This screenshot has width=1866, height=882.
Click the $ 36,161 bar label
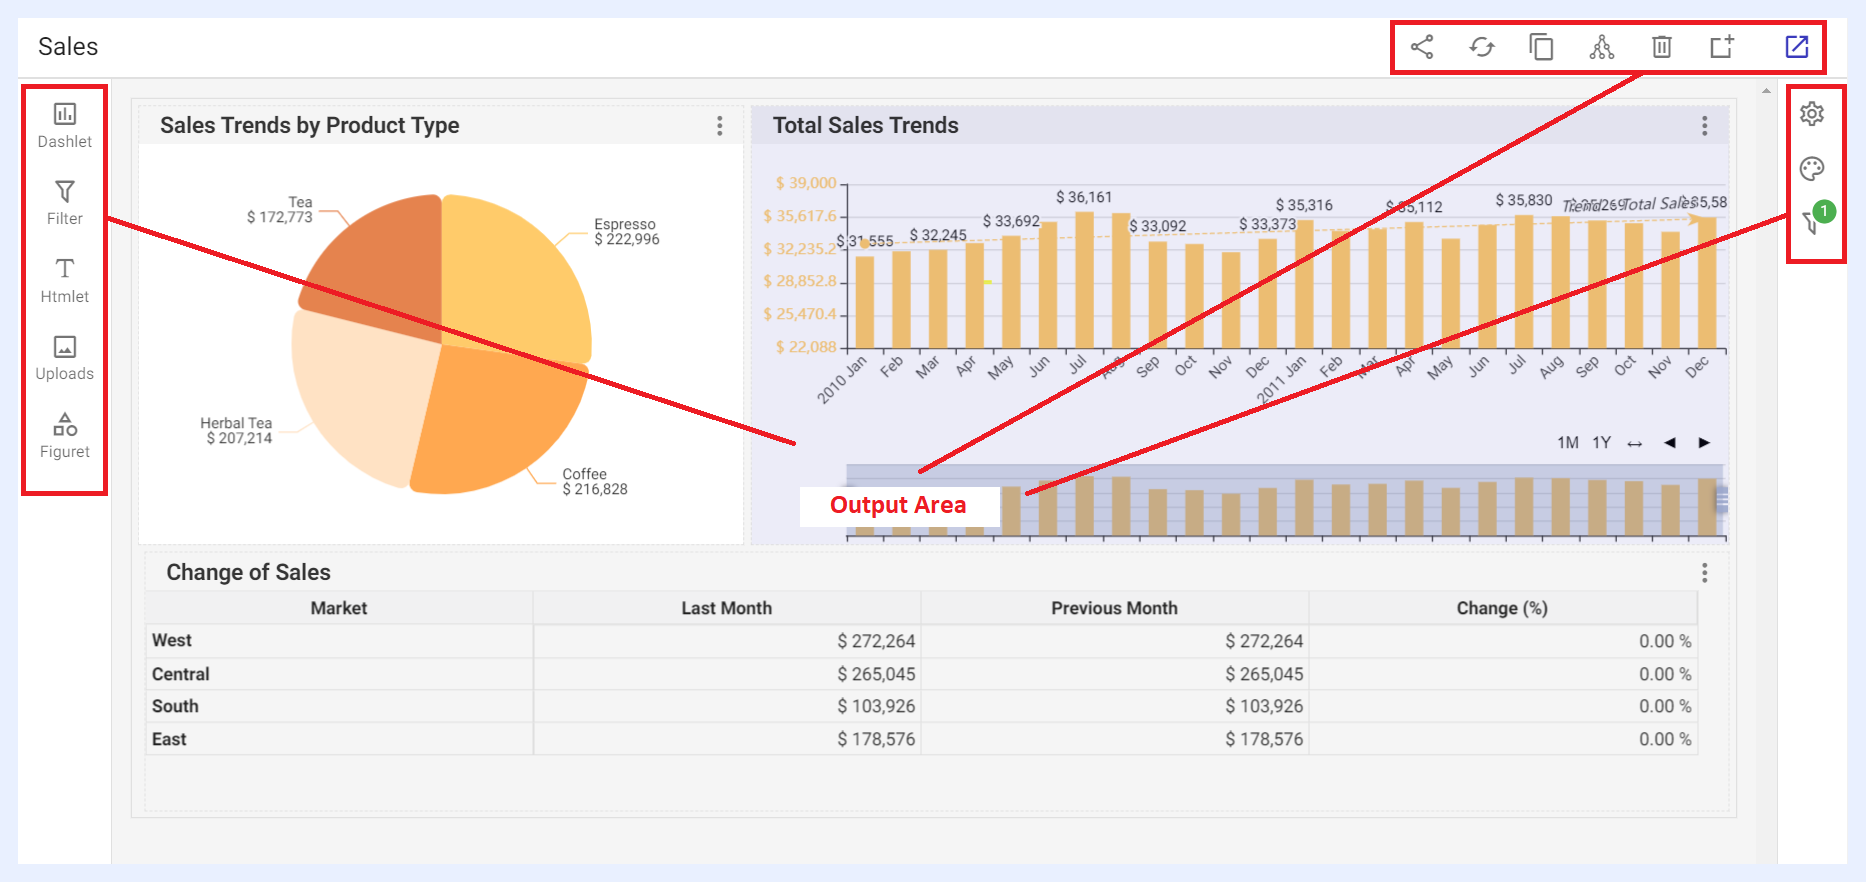tap(1084, 197)
